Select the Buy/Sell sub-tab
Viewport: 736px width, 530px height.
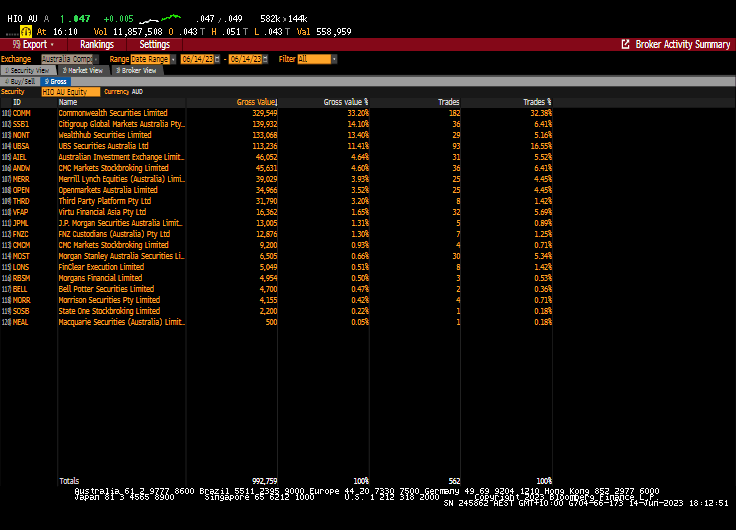coord(20,82)
